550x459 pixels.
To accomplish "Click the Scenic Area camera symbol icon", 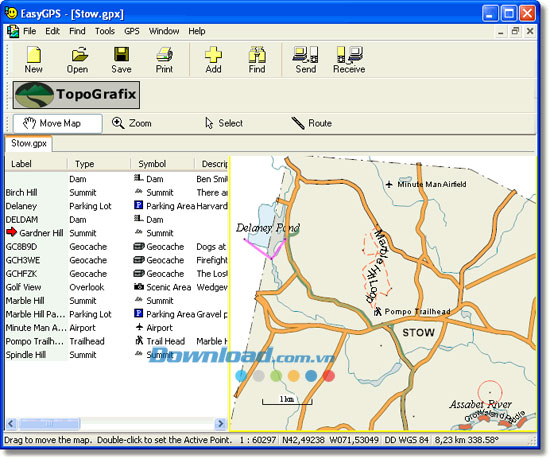I will pyautogui.click(x=139, y=286).
